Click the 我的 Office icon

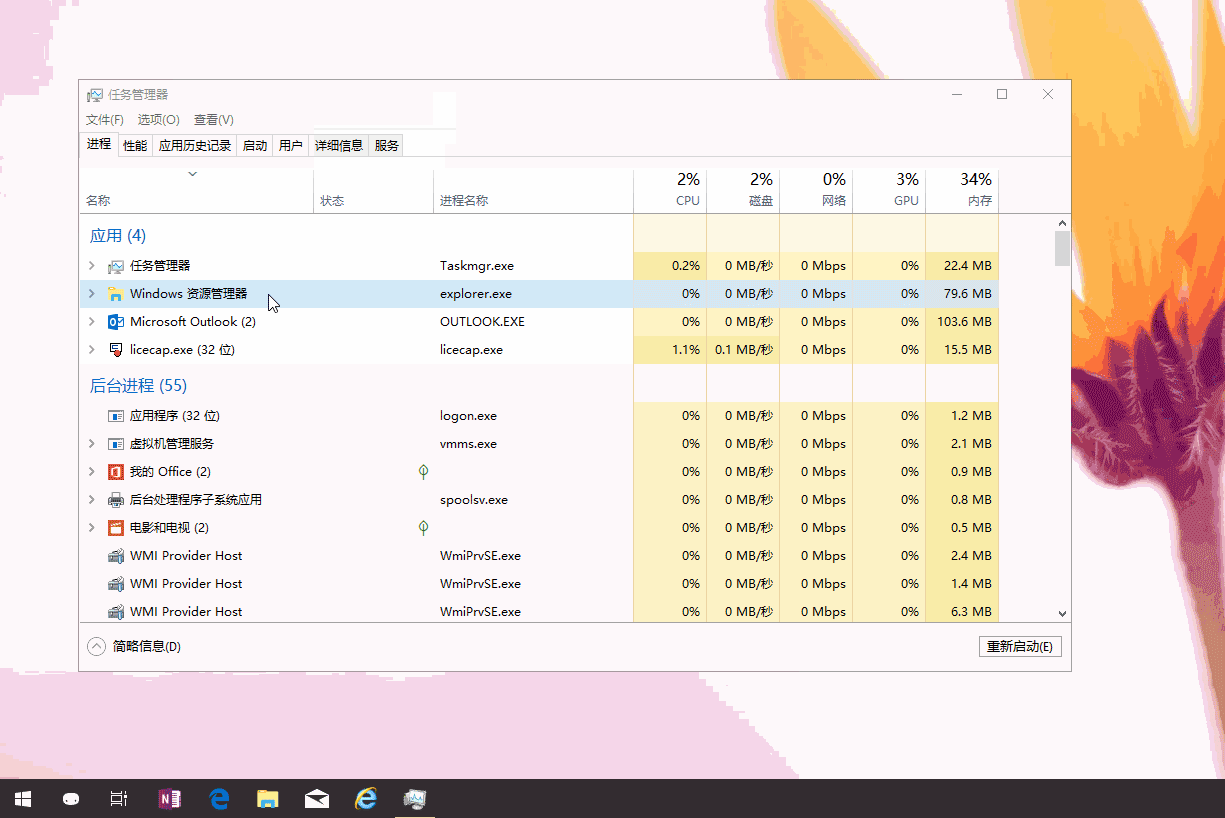(x=113, y=471)
